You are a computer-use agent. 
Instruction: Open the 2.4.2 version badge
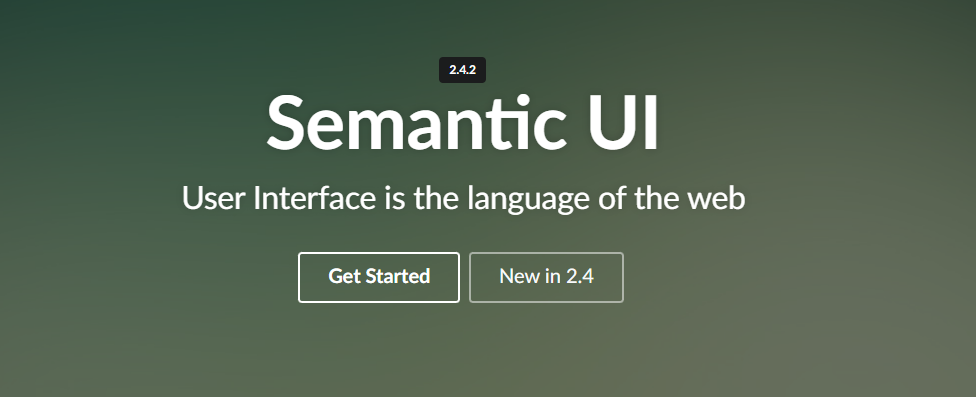coord(462,70)
